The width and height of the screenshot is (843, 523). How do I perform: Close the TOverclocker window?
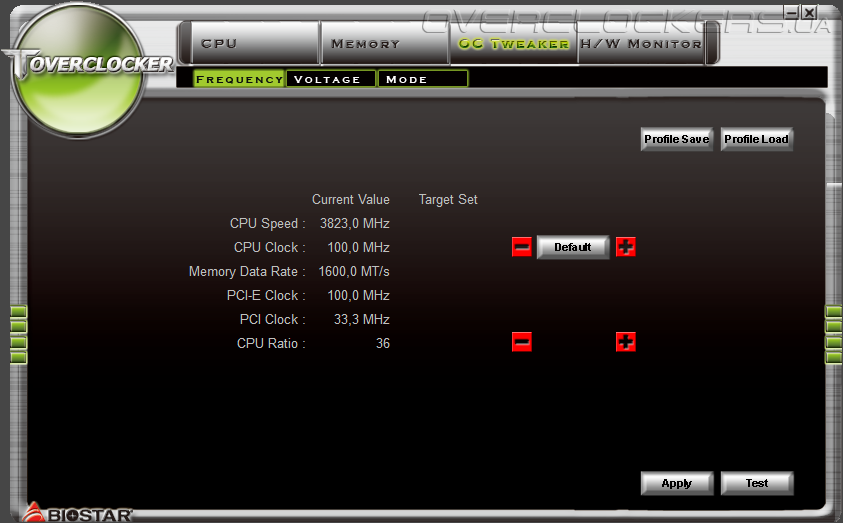(809, 12)
